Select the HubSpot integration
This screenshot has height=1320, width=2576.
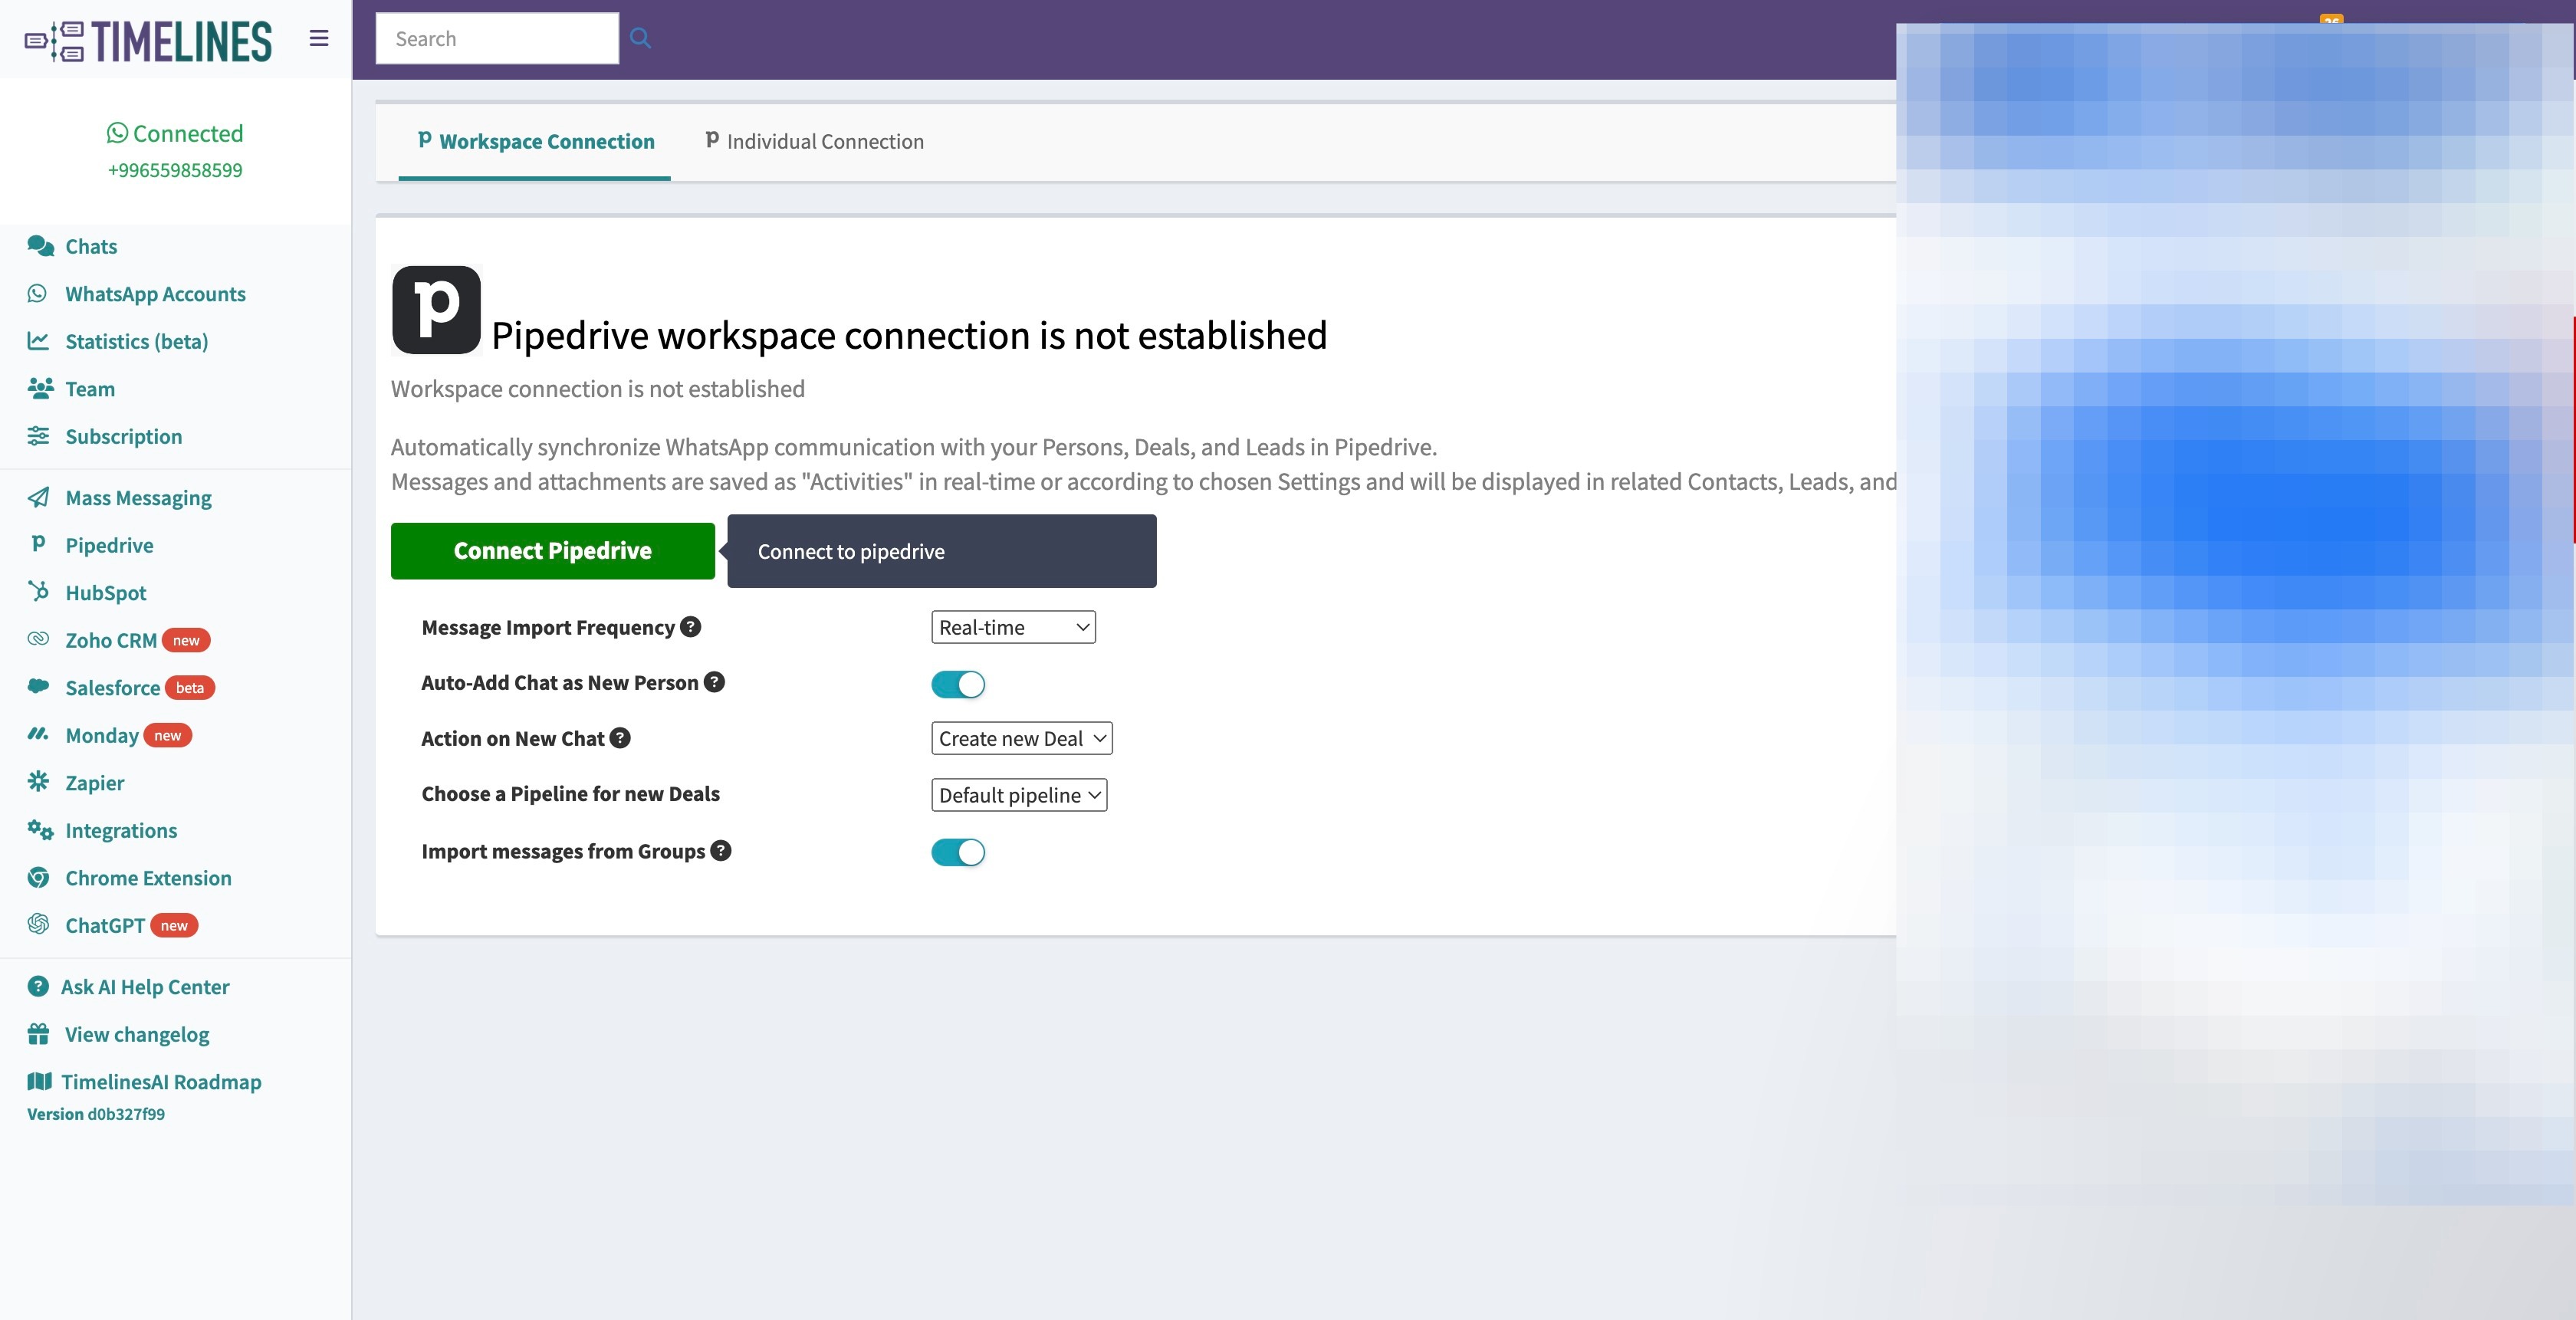click(x=104, y=592)
